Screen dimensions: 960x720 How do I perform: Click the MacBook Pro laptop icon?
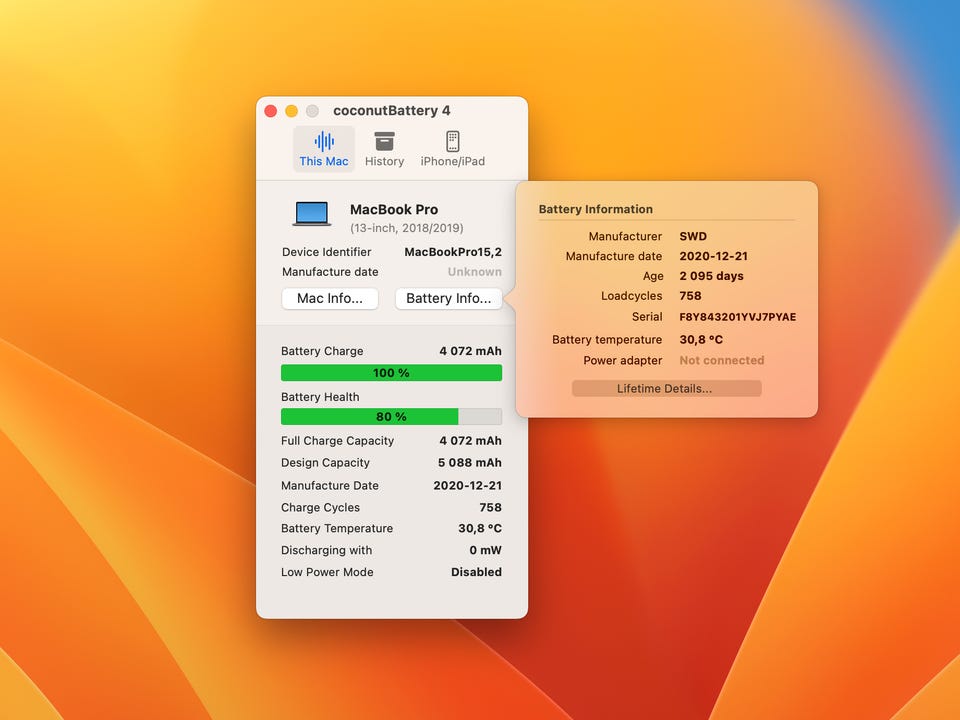(x=312, y=214)
